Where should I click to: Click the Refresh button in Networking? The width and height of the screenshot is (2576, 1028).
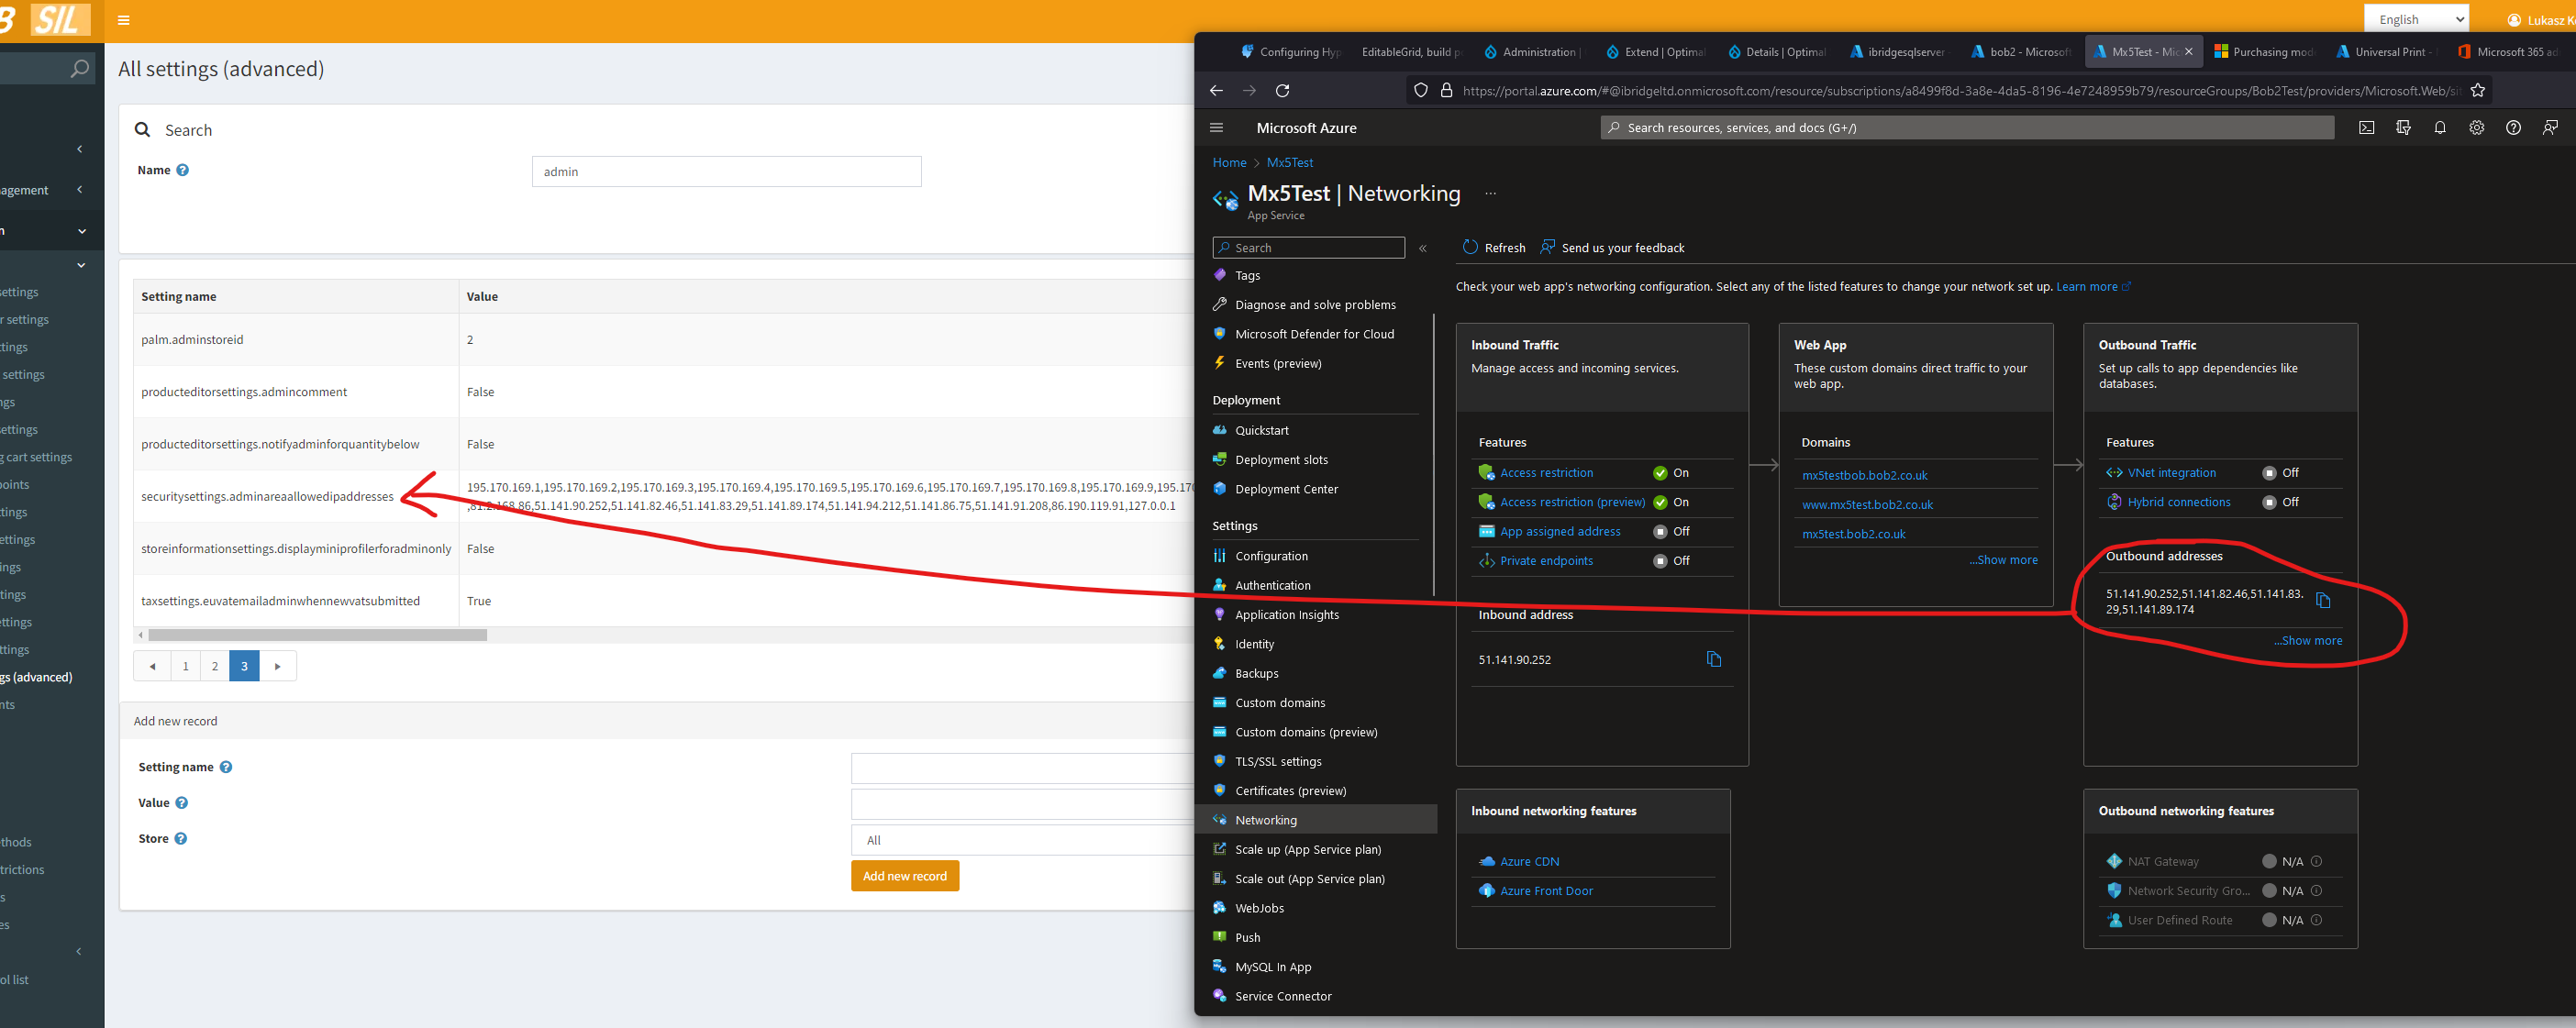[x=1494, y=248]
